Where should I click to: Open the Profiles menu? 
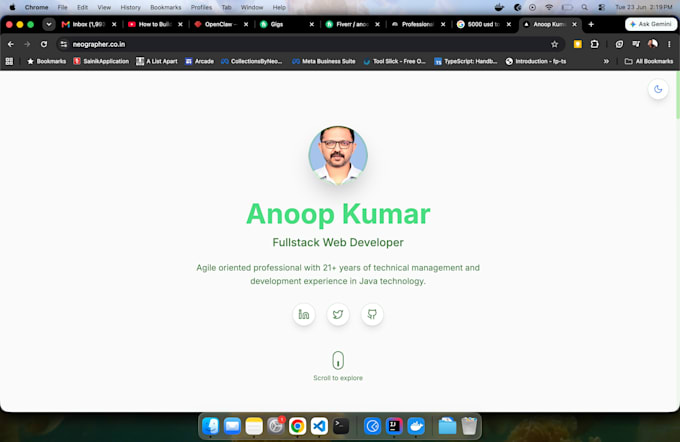coord(201,7)
